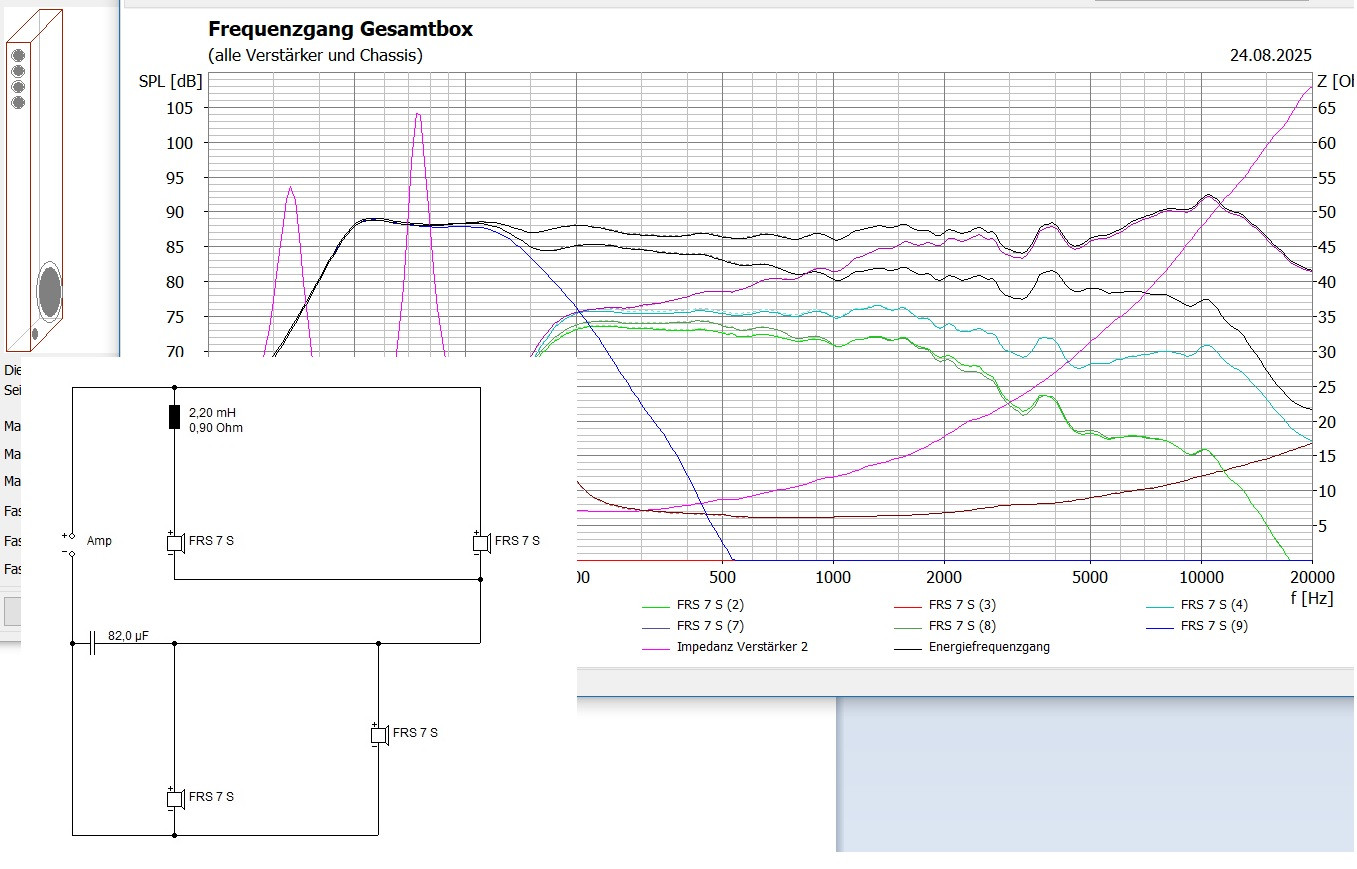The width and height of the screenshot is (1357, 869).
Task: Click the FRS 7 S (2) legend entry
Action: [709, 605]
